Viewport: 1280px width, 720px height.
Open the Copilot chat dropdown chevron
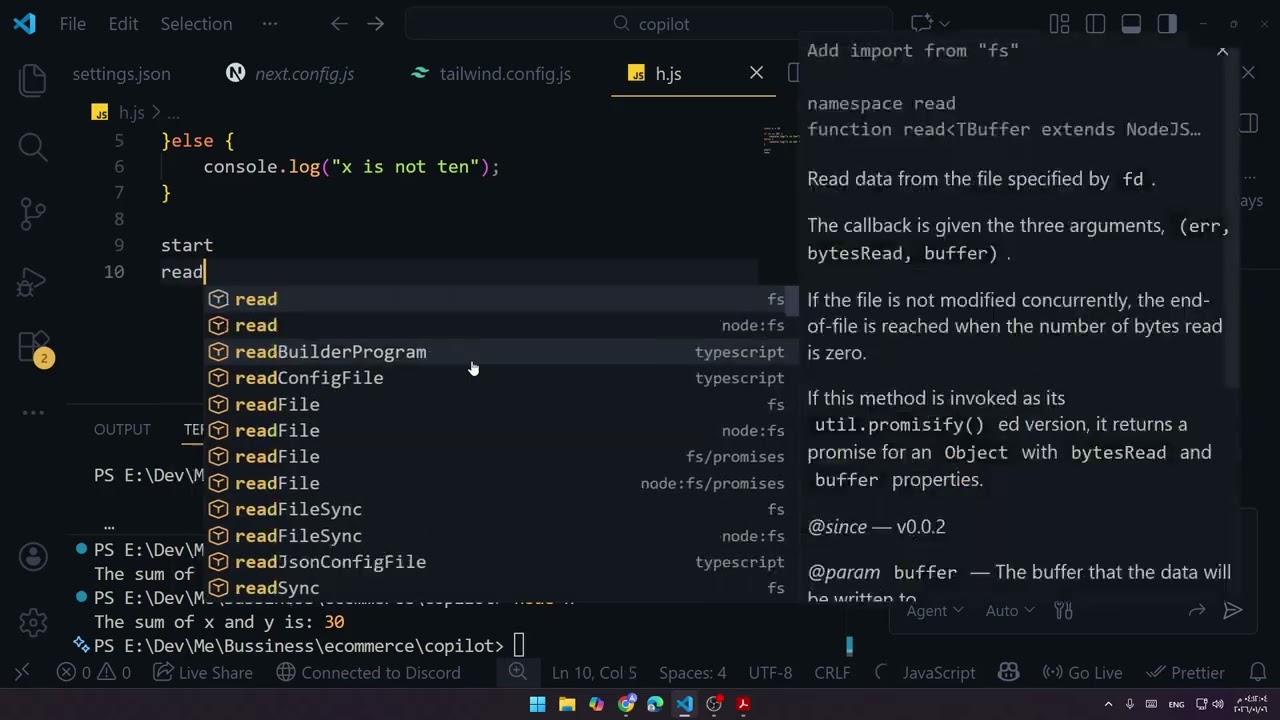(x=944, y=24)
